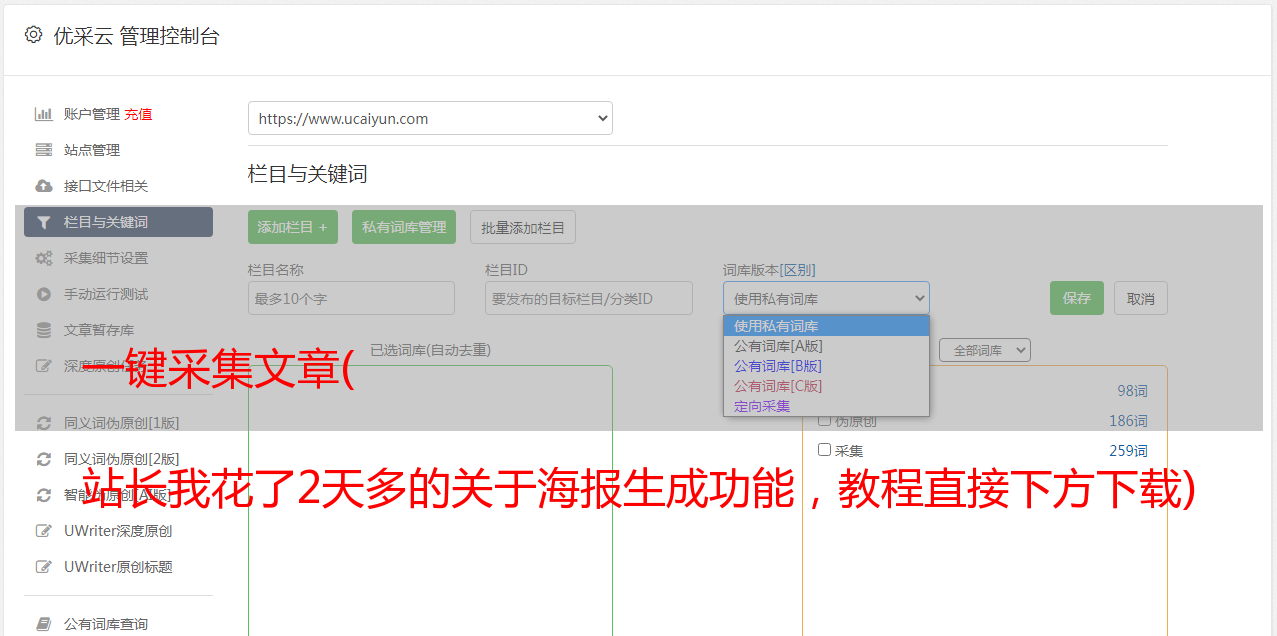Click the green 保存 button
Image resolution: width=1277 pixels, height=636 pixels.
coord(1077,298)
